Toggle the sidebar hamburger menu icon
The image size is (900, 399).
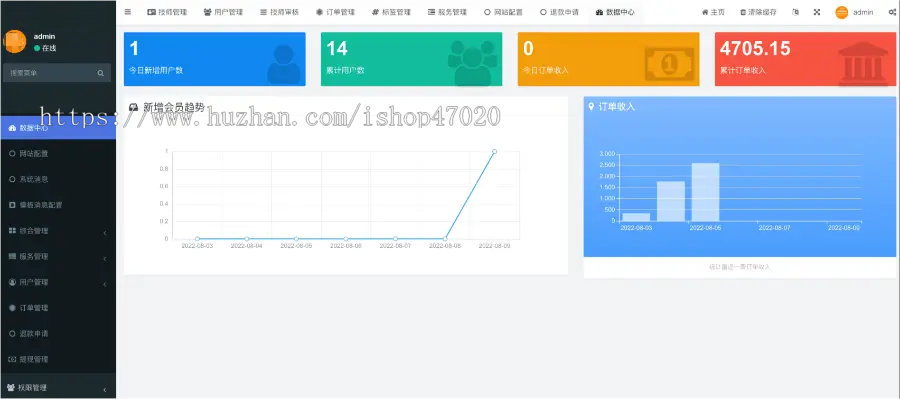coord(127,12)
